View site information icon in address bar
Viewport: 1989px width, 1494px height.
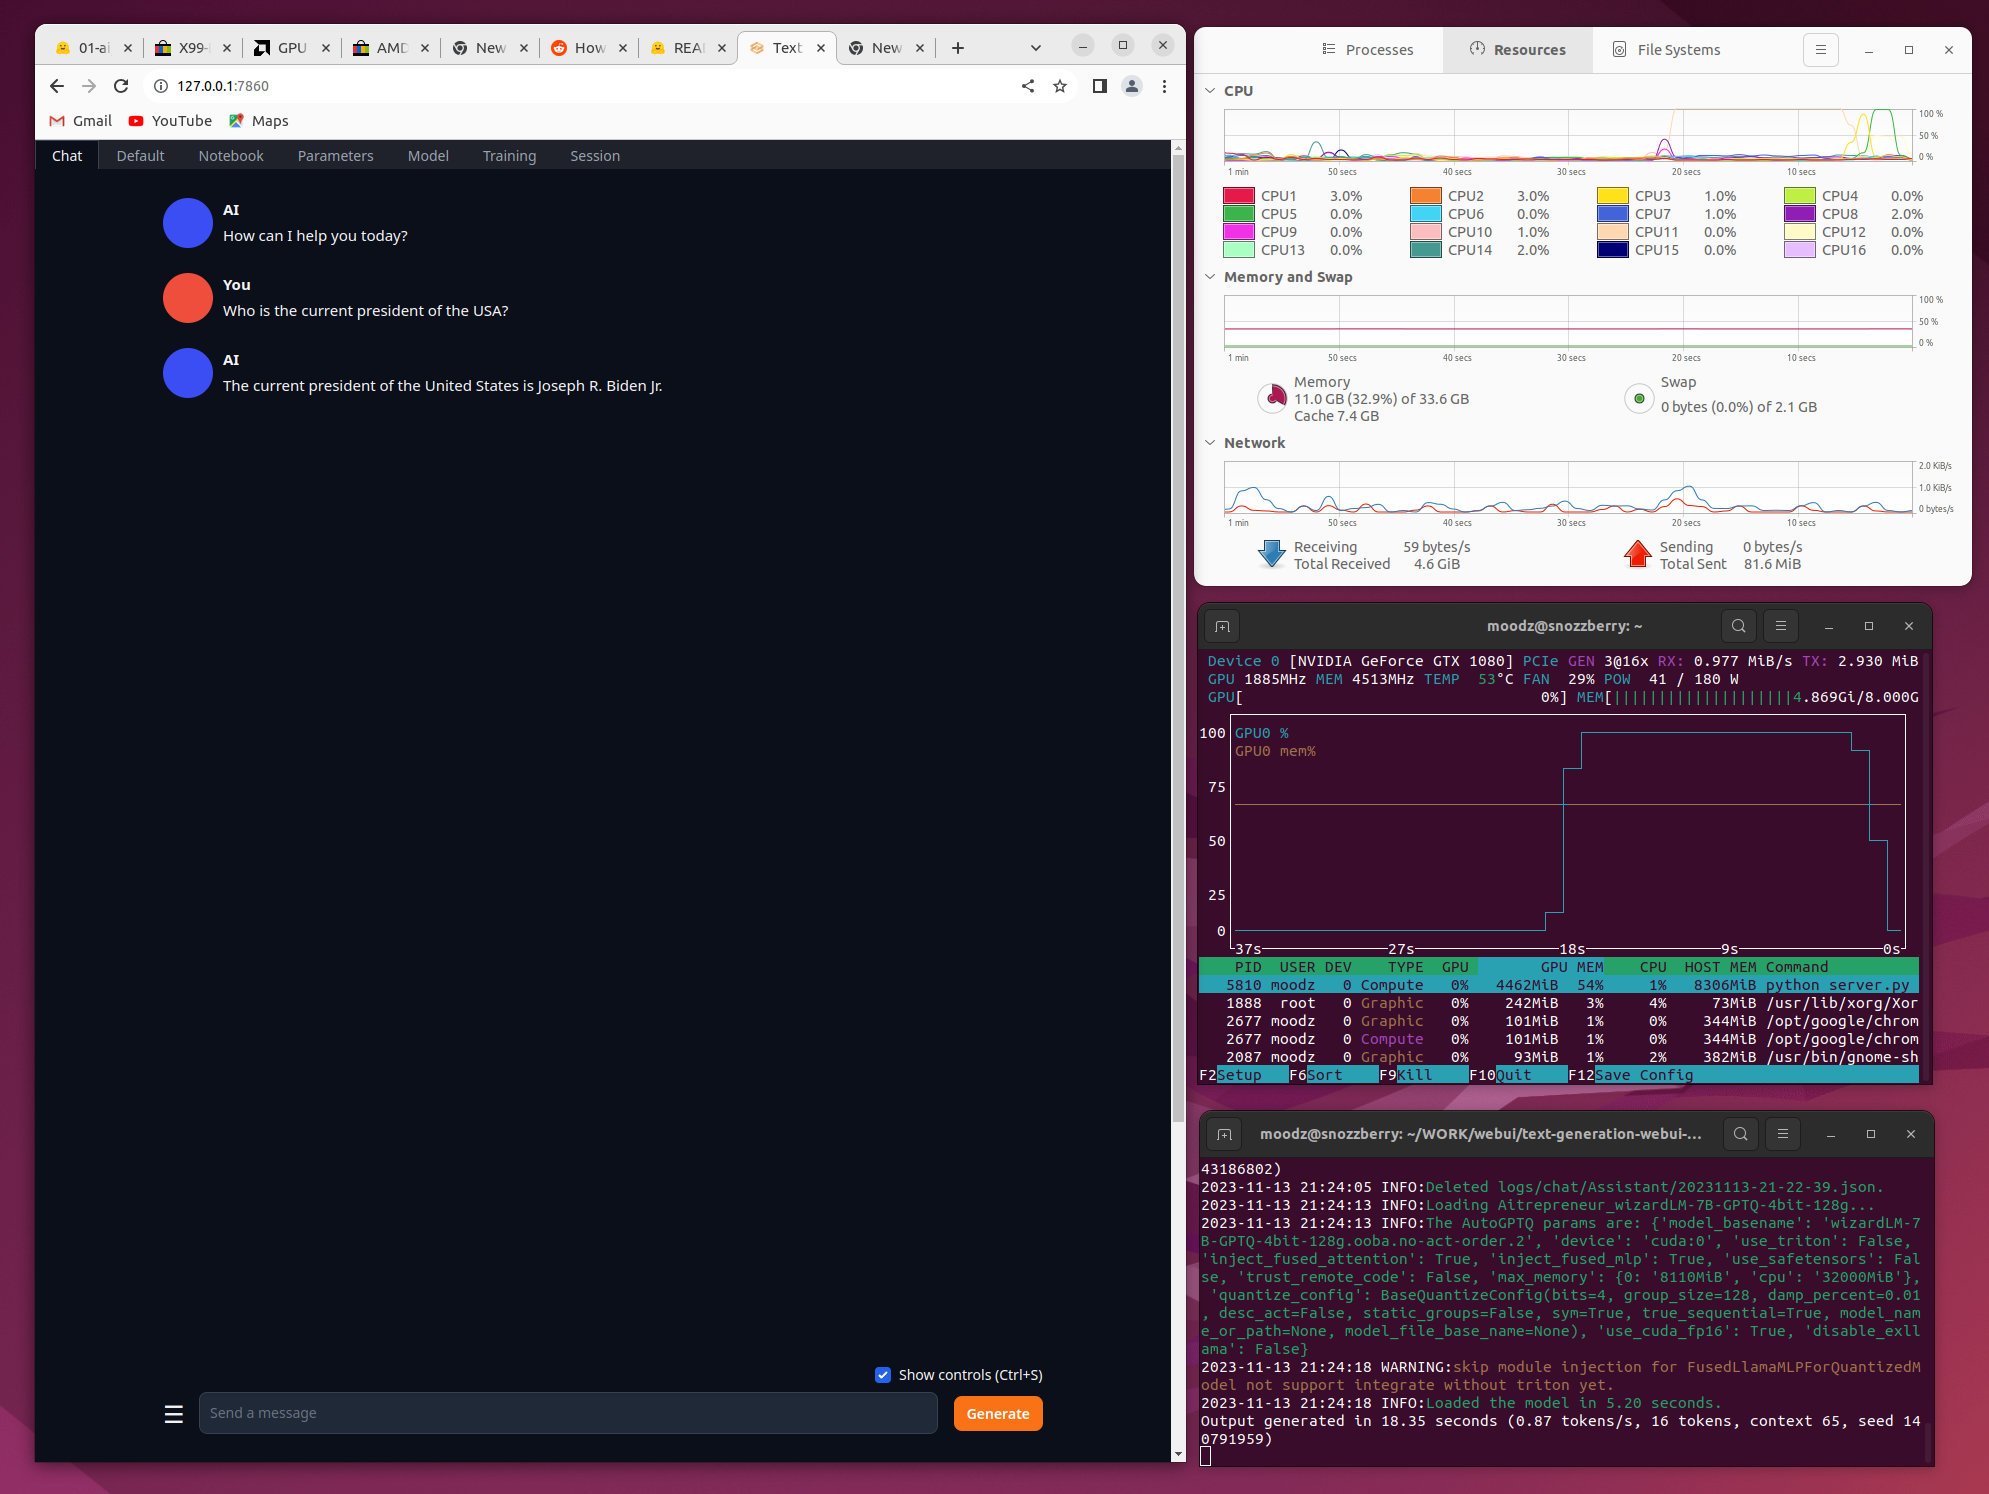[x=160, y=86]
